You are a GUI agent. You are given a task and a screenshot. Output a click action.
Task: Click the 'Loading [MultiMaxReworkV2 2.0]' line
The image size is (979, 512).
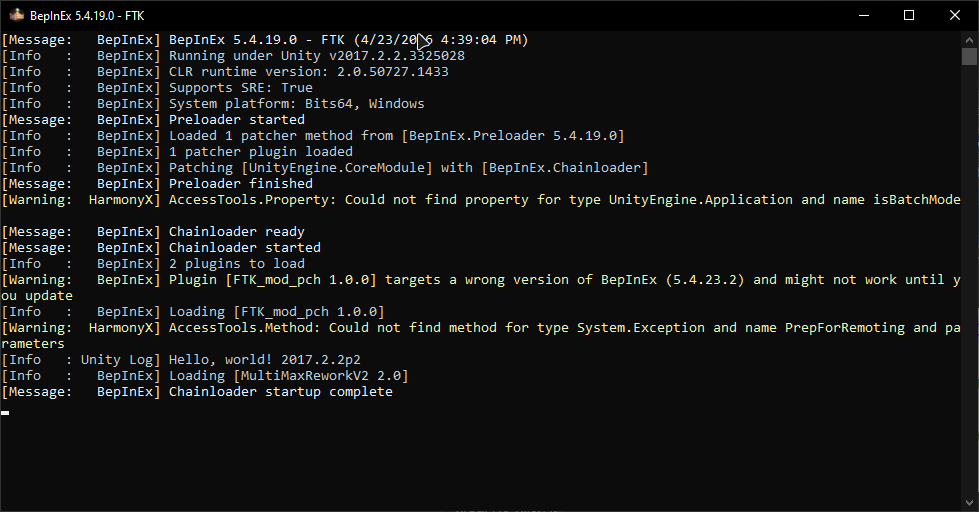[x=205, y=376]
